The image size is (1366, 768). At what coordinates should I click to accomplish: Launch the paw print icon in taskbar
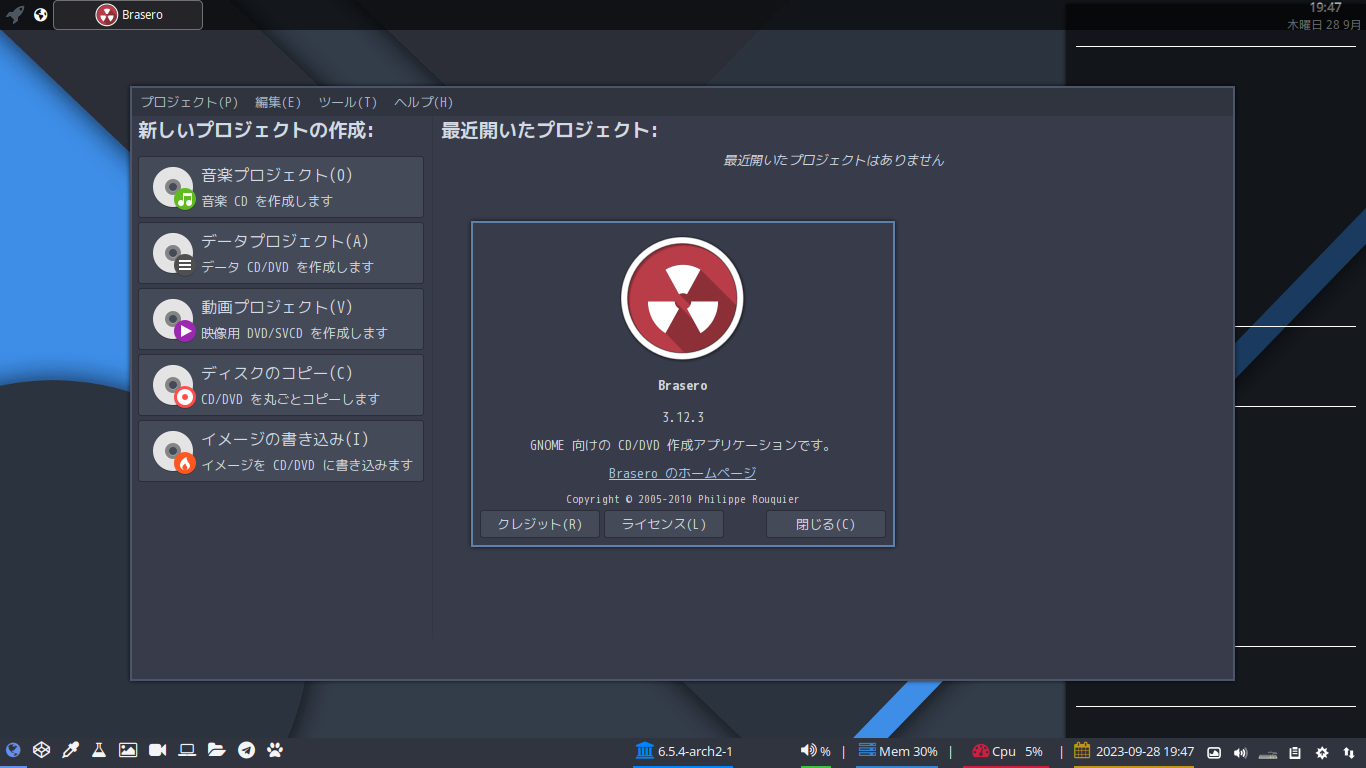coord(275,750)
